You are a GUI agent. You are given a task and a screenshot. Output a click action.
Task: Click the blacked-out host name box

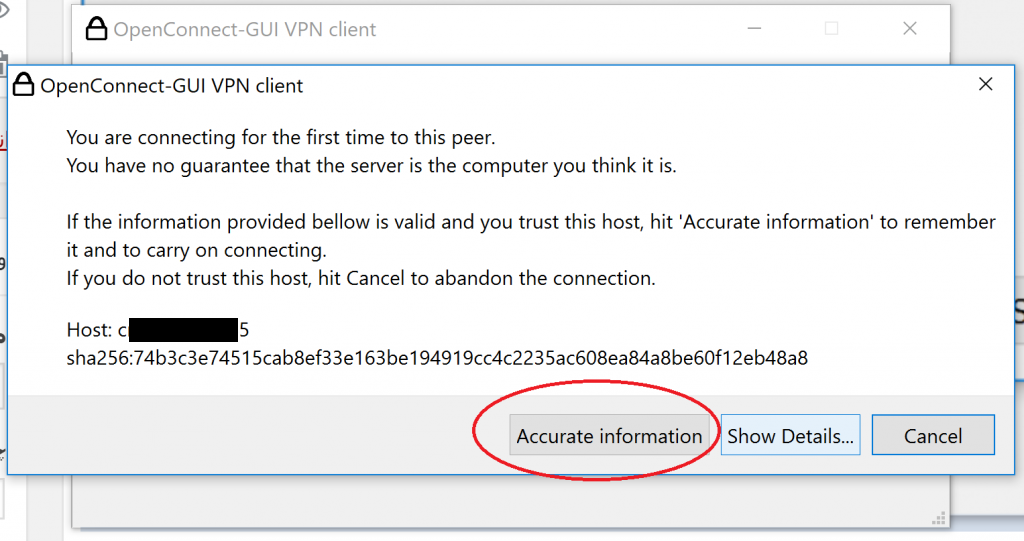183,330
